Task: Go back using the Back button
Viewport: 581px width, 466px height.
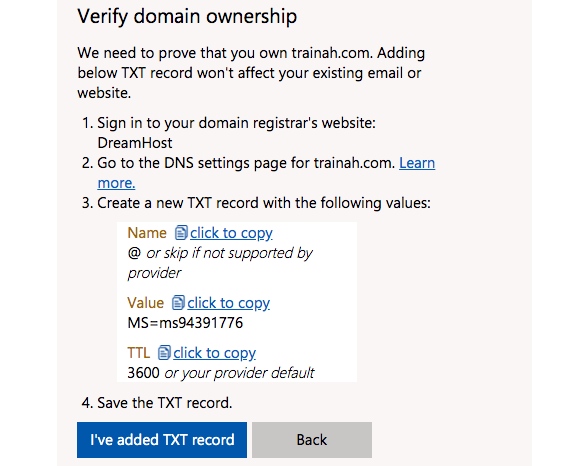Action: coord(312,440)
